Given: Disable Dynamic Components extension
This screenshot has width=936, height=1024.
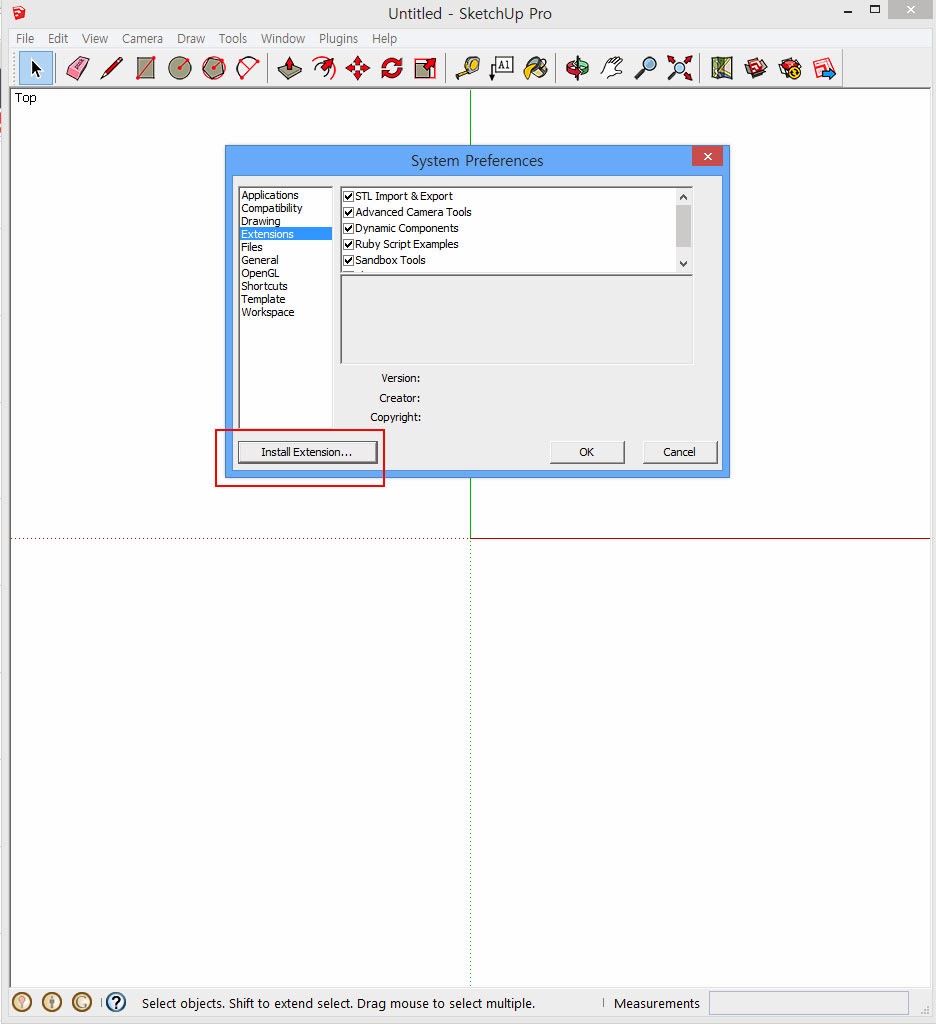Looking at the screenshot, I should [349, 229].
